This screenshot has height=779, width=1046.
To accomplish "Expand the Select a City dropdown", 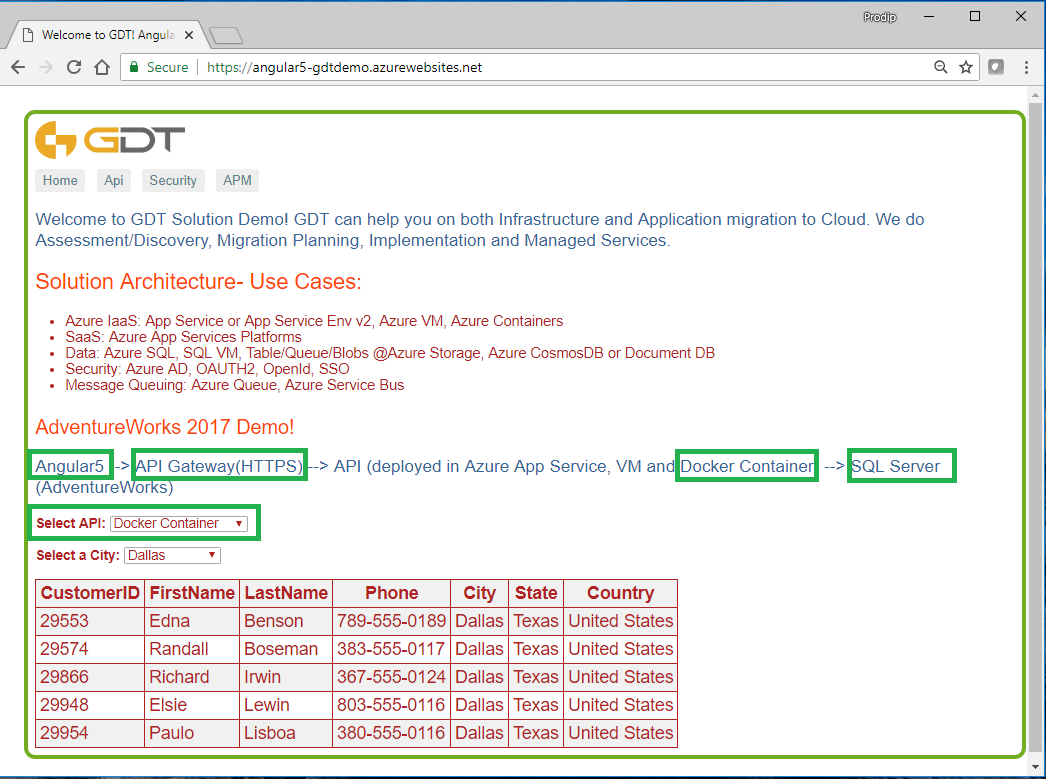I will tap(172, 556).
